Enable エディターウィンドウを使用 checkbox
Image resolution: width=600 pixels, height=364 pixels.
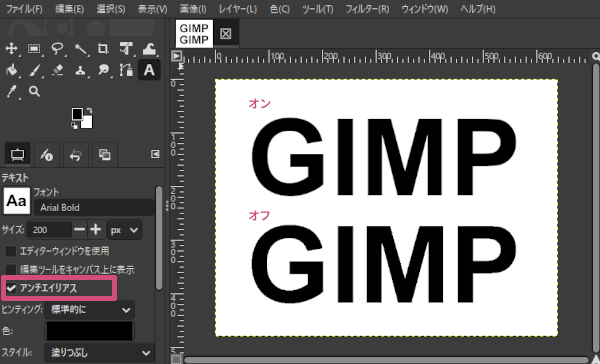pyautogui.click(x=11, y=251)
